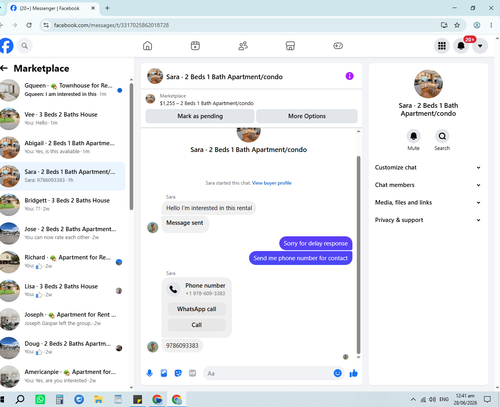Click the phone icon in contact card
This screenshot has width=500, height=407.
pyautogui.click(x=173, y=289)
